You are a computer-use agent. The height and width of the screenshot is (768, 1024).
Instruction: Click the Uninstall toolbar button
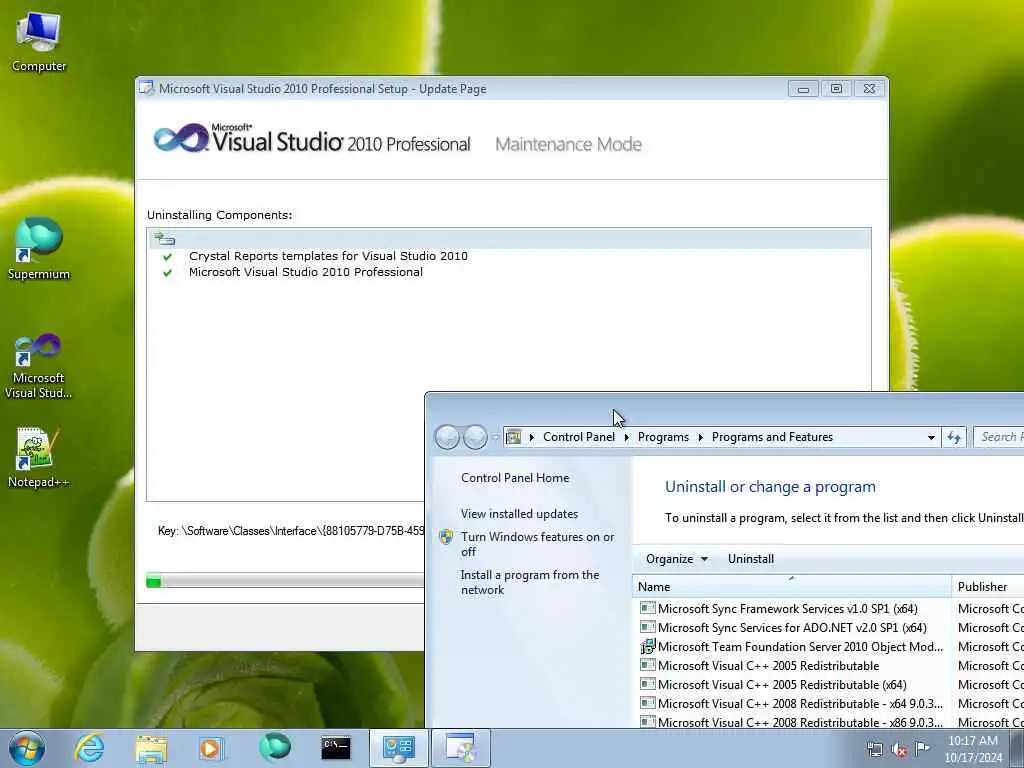coord(750,559)
